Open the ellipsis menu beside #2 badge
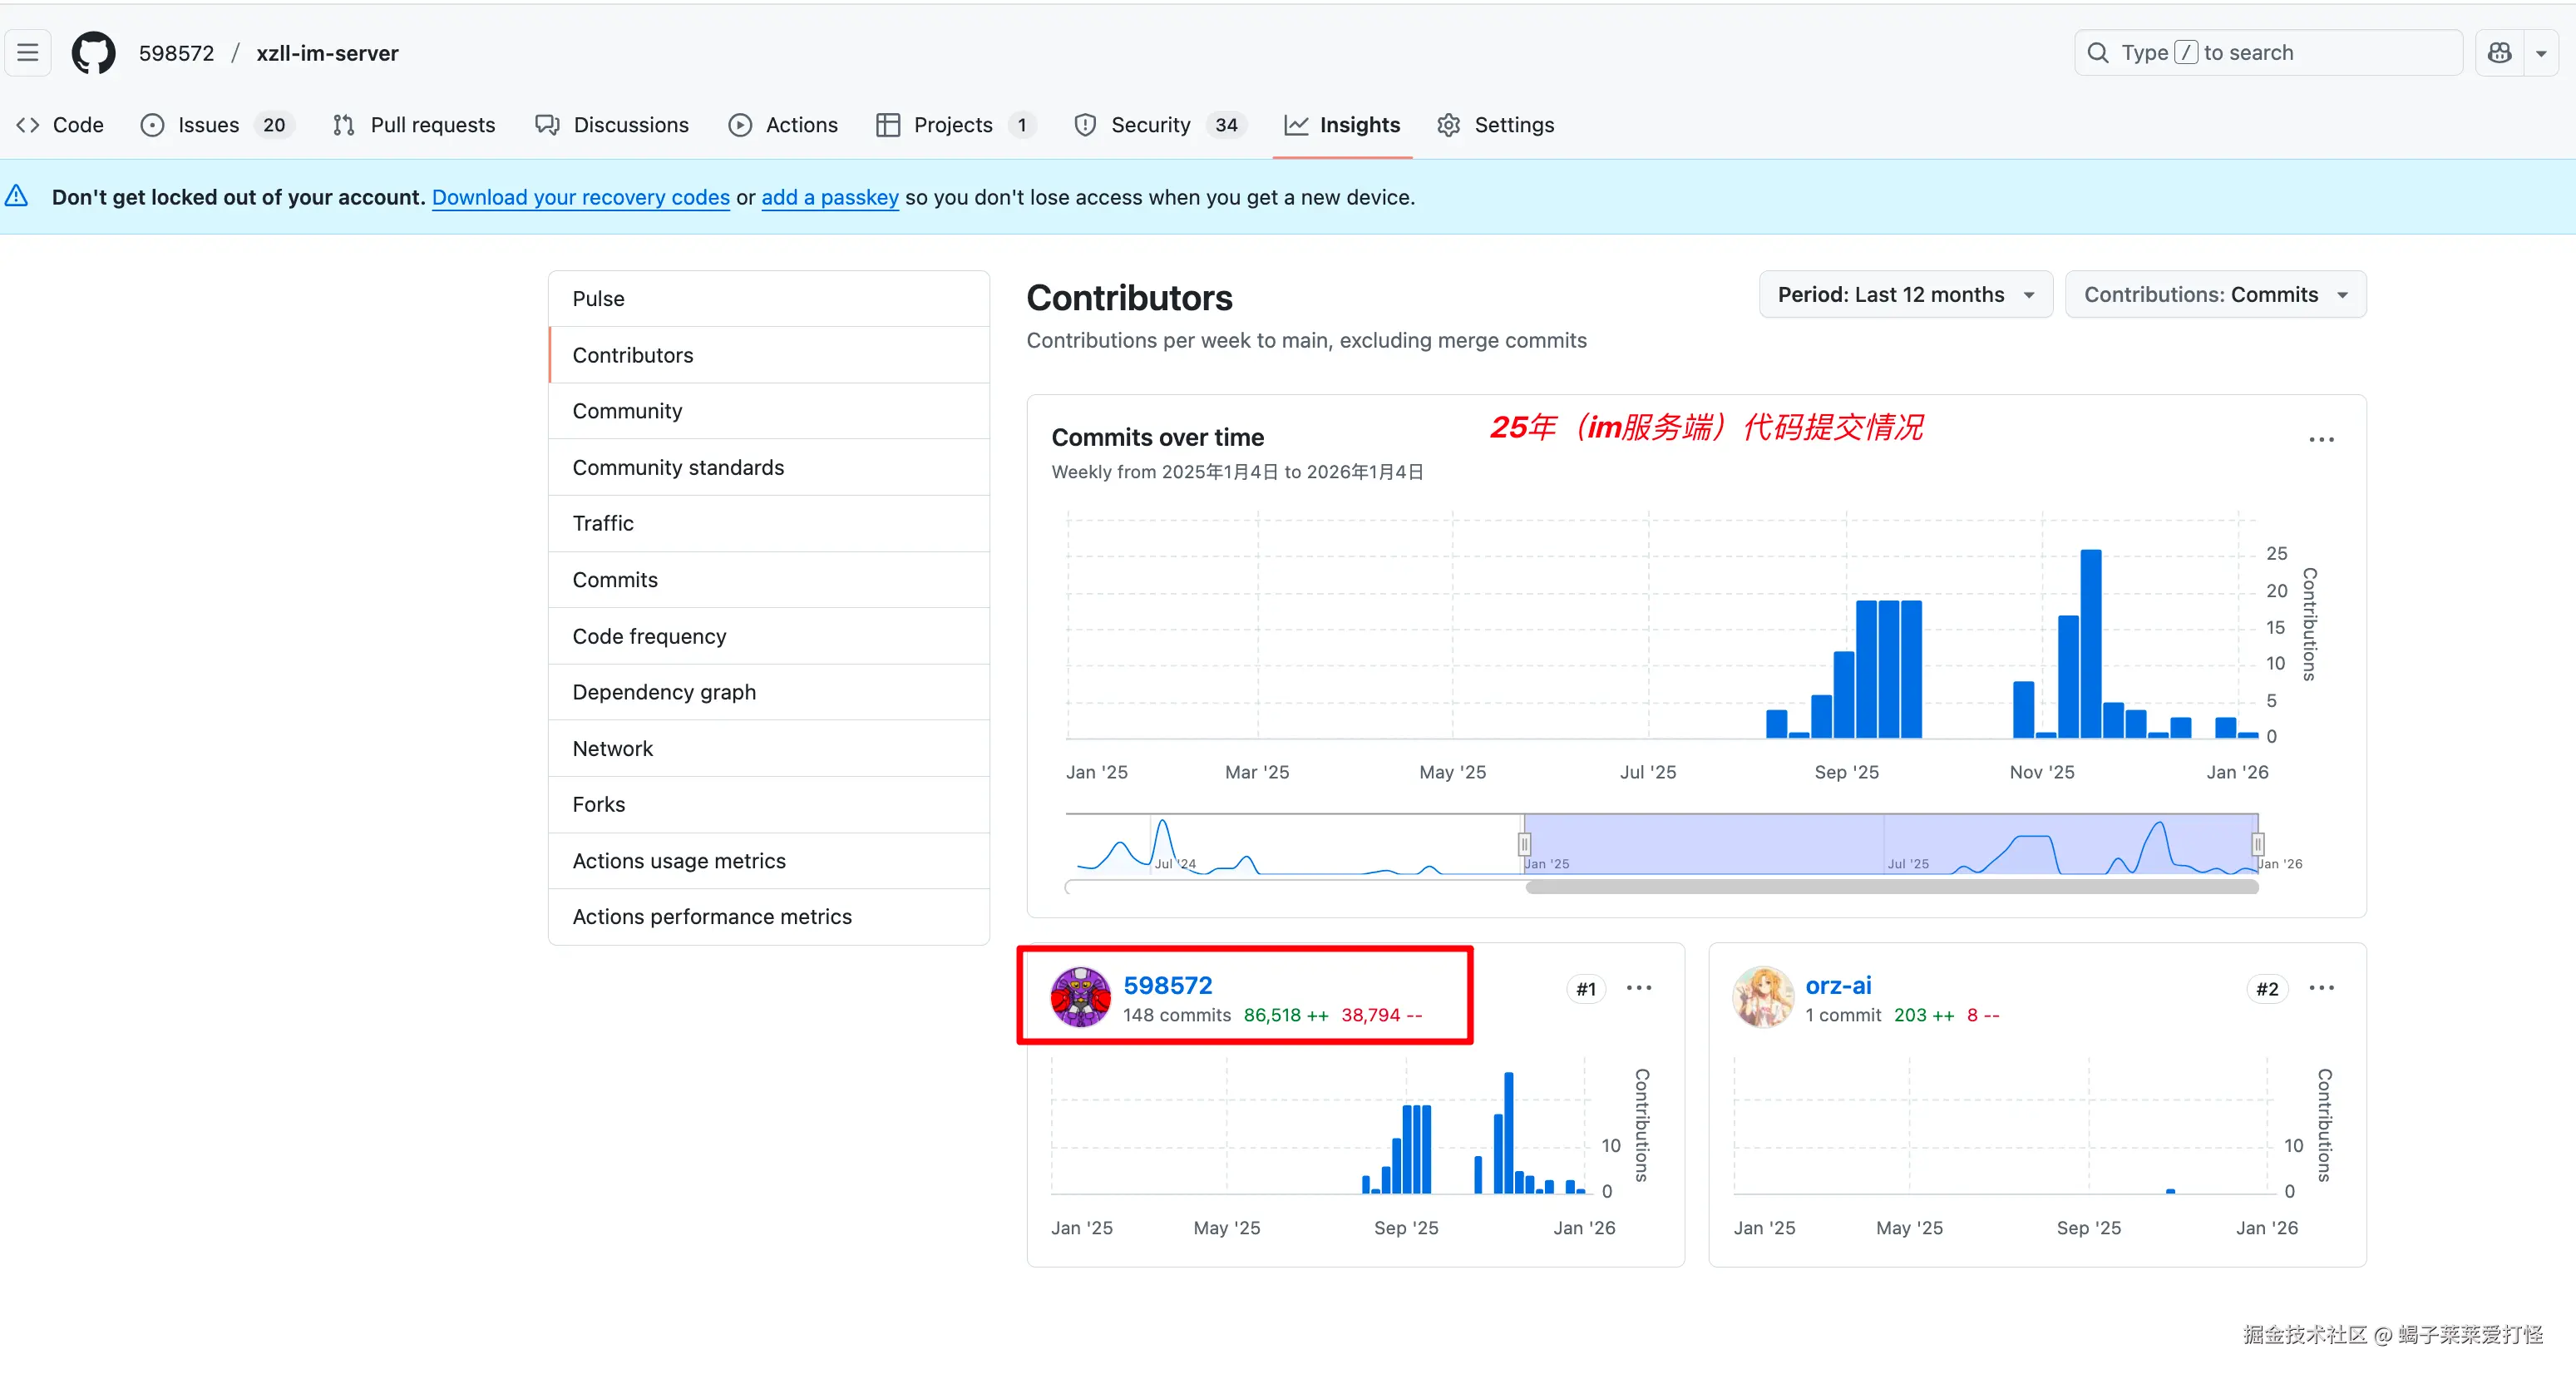Screen dimensions: 2576x1379 tap(2321, 988)
